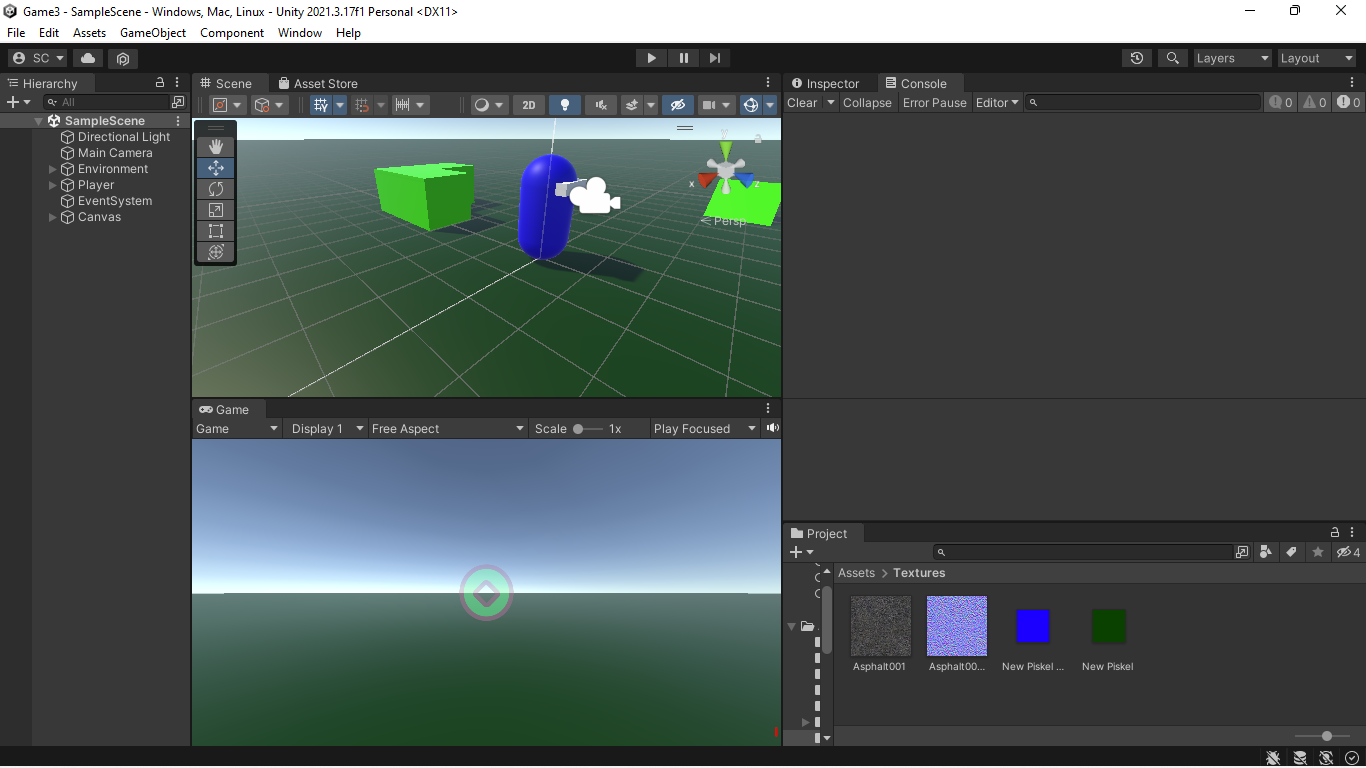The image size is (1366, 768).
Task: Select the Rect transform tool
Action: (215, 231)
